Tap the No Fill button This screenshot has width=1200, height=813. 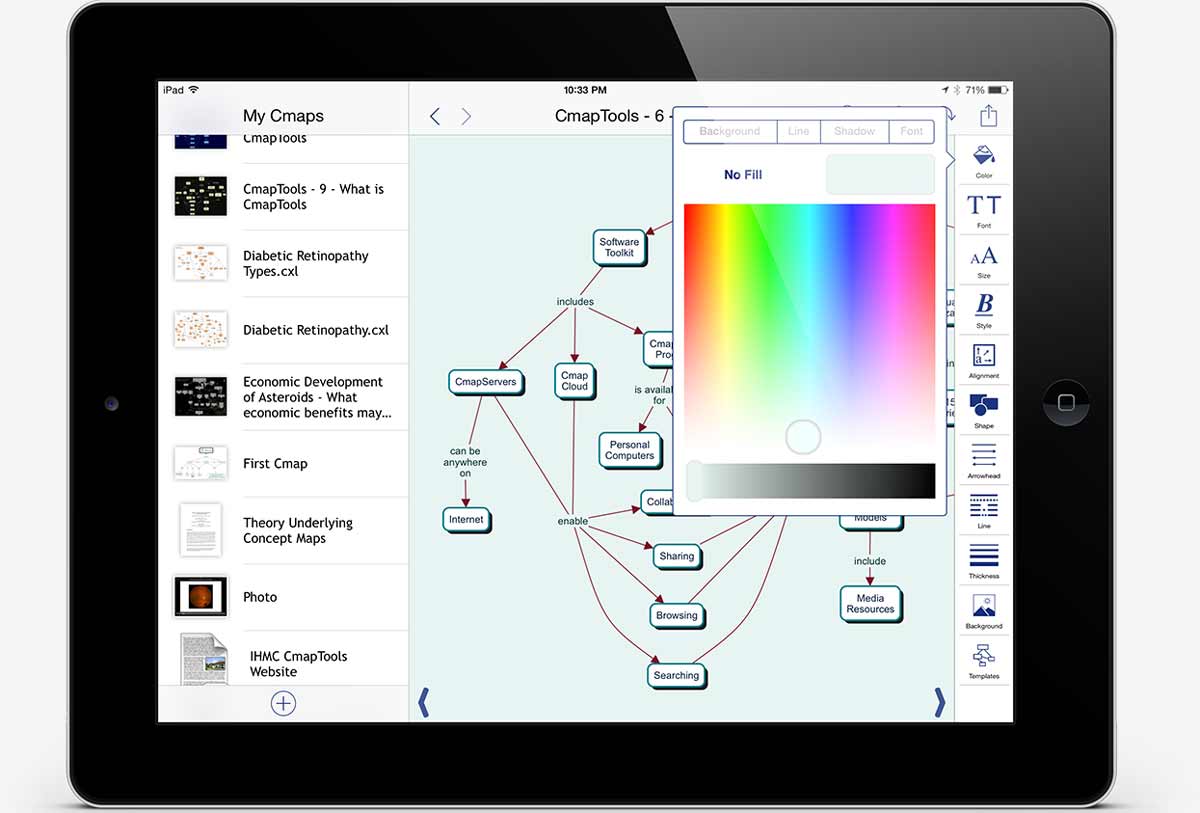(x=743, y=175)
